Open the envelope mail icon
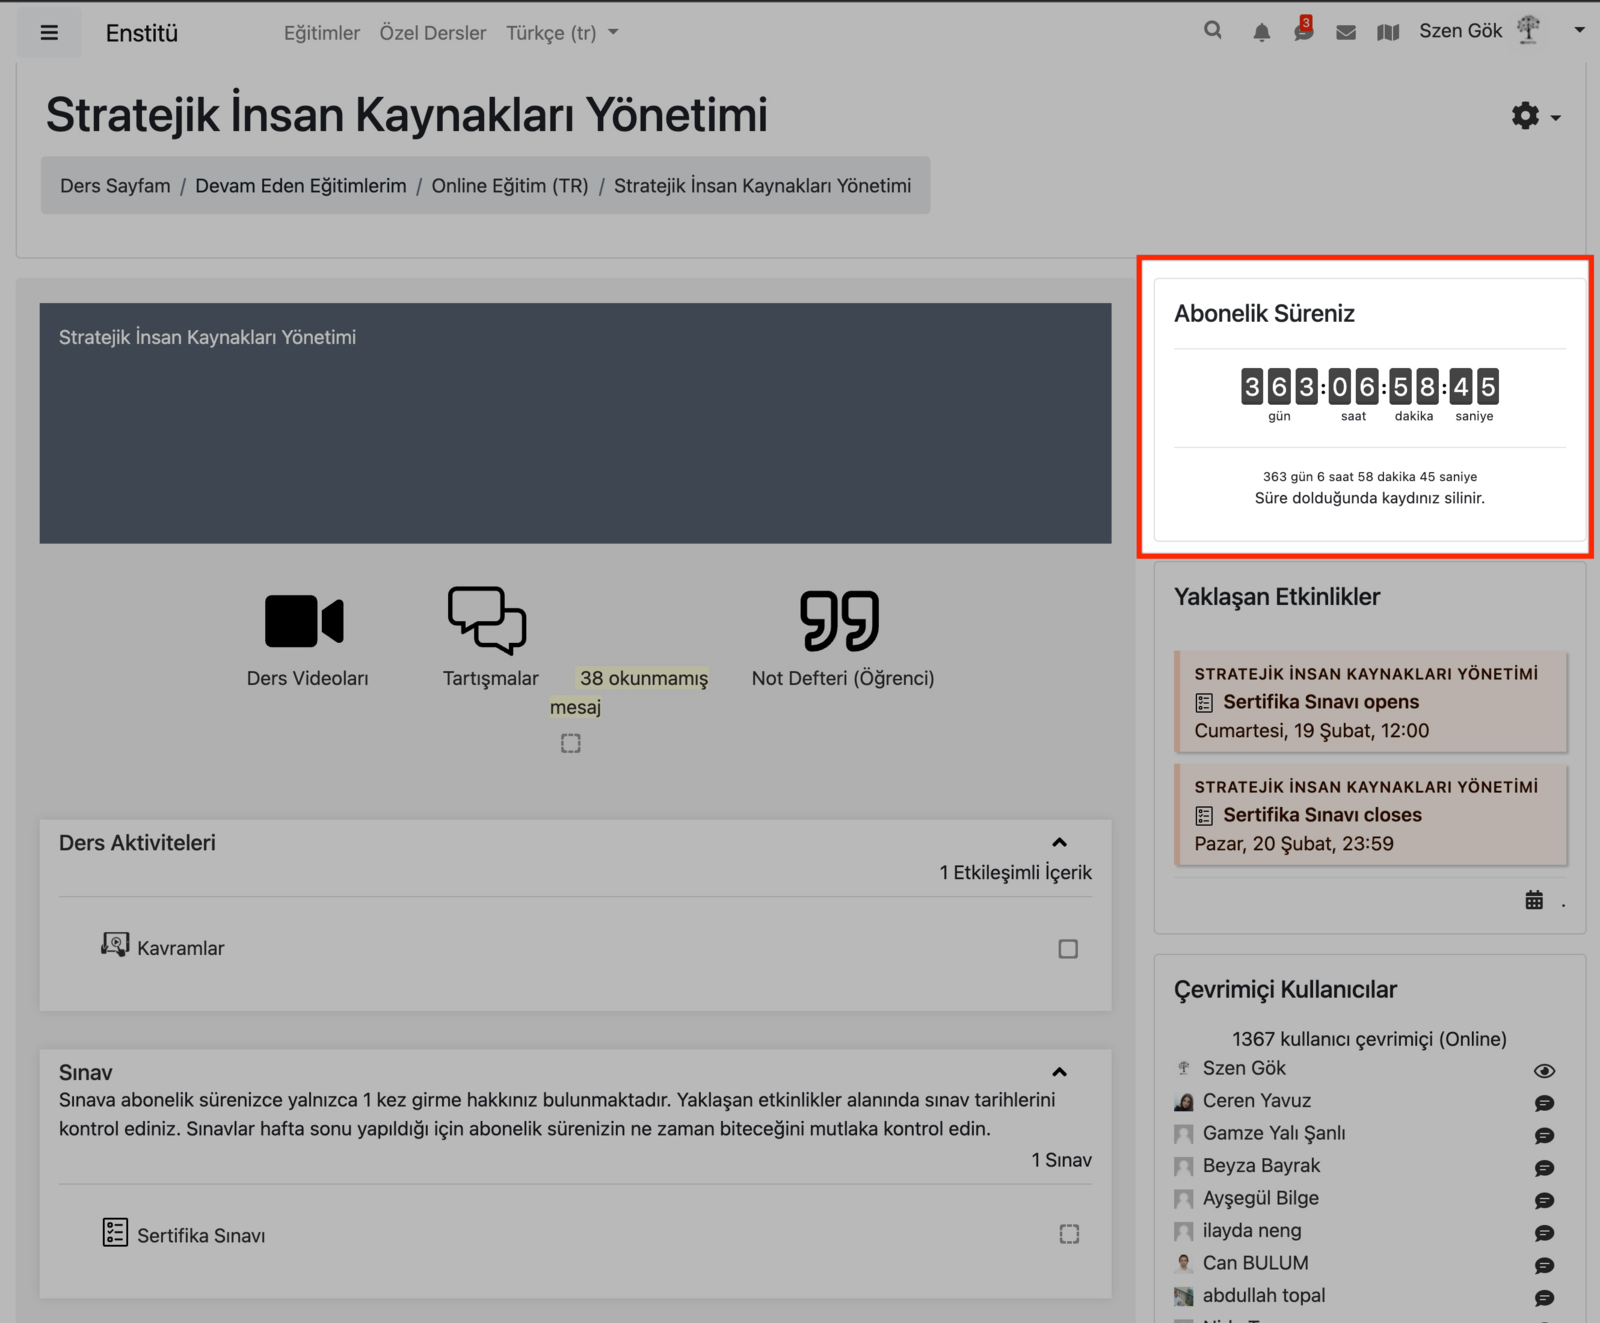Viewport: 1600px width, 1323px height. [x=1346, y=33]
